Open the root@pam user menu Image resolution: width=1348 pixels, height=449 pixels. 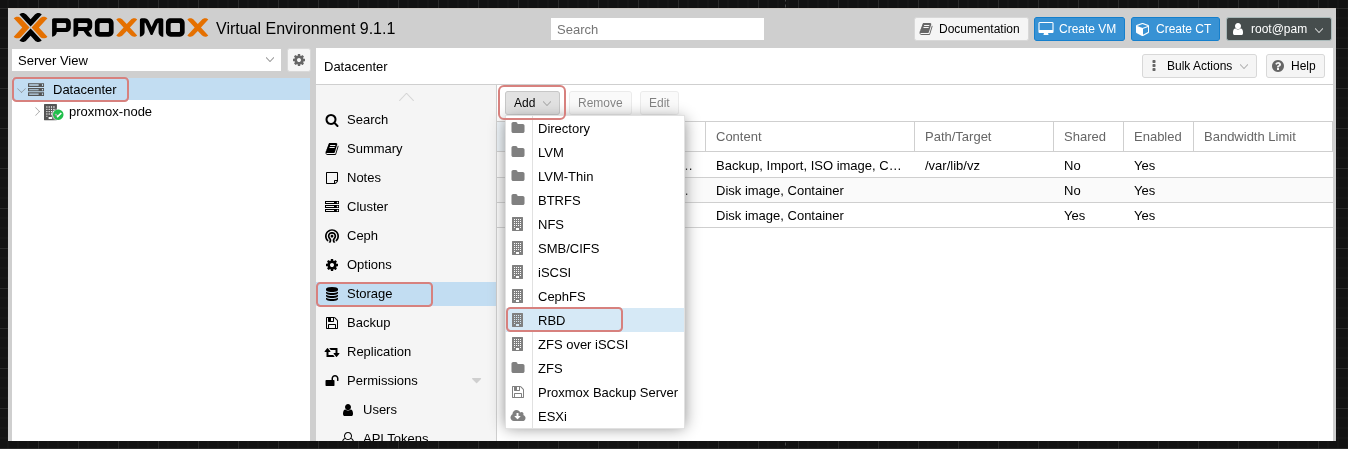click(1278, 29)
